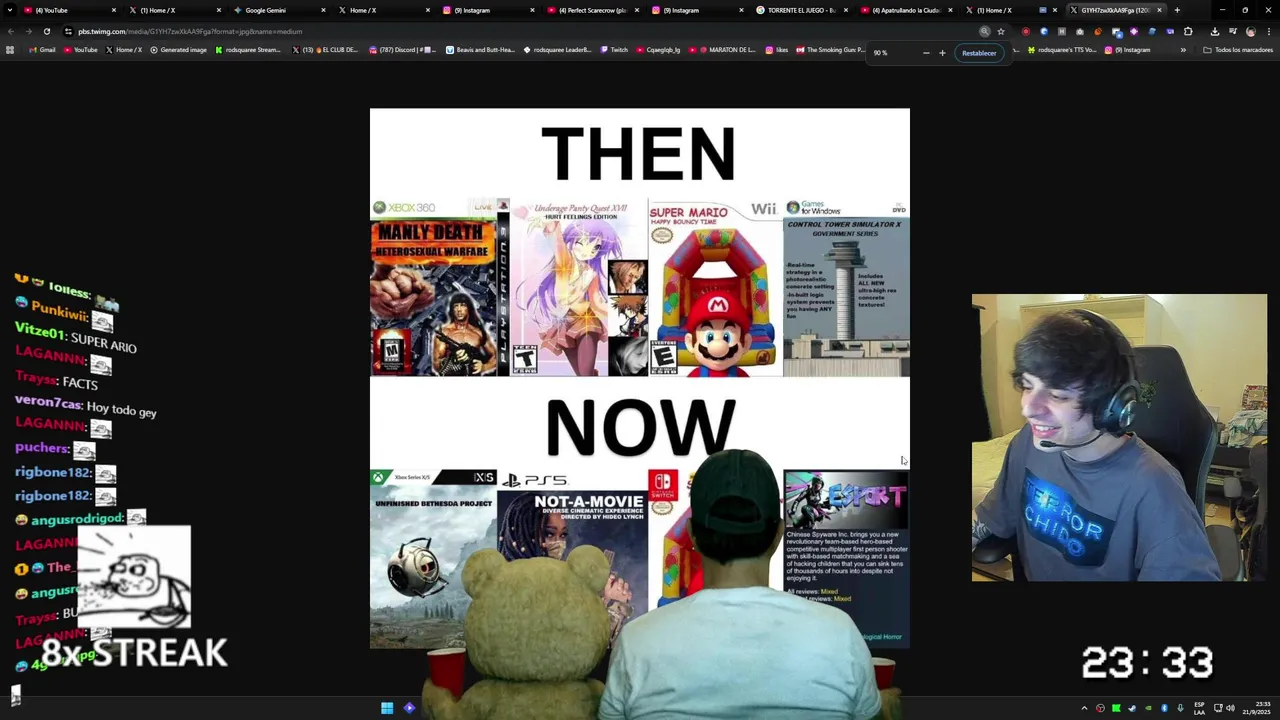Reload the current page
Viewport: 1280px width, 720px height.
[46, 31]
